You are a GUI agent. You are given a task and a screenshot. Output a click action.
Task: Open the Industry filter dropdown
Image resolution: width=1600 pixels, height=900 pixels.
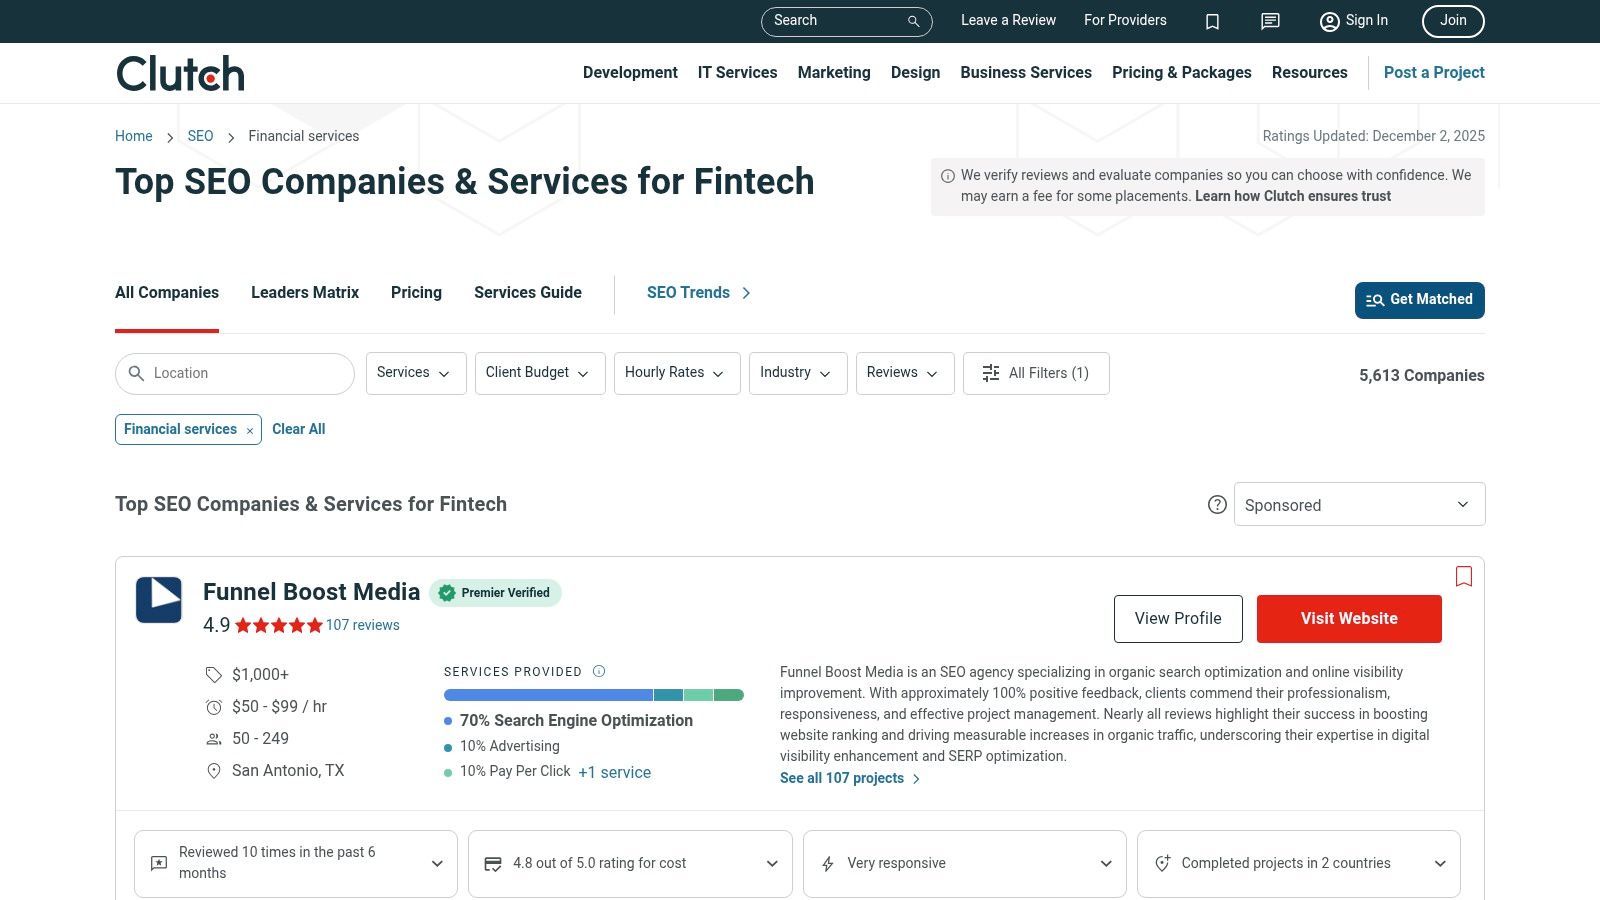tap(797, 373)
